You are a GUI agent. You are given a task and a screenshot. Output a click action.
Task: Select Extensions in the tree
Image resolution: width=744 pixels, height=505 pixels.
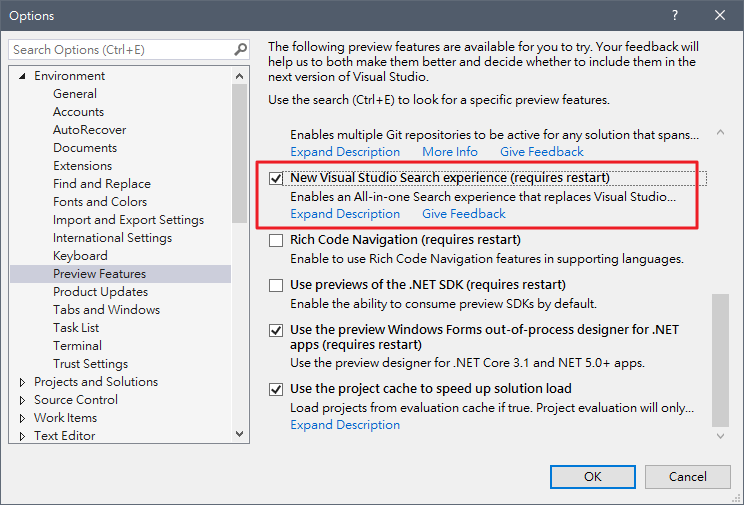coord(82,166)
